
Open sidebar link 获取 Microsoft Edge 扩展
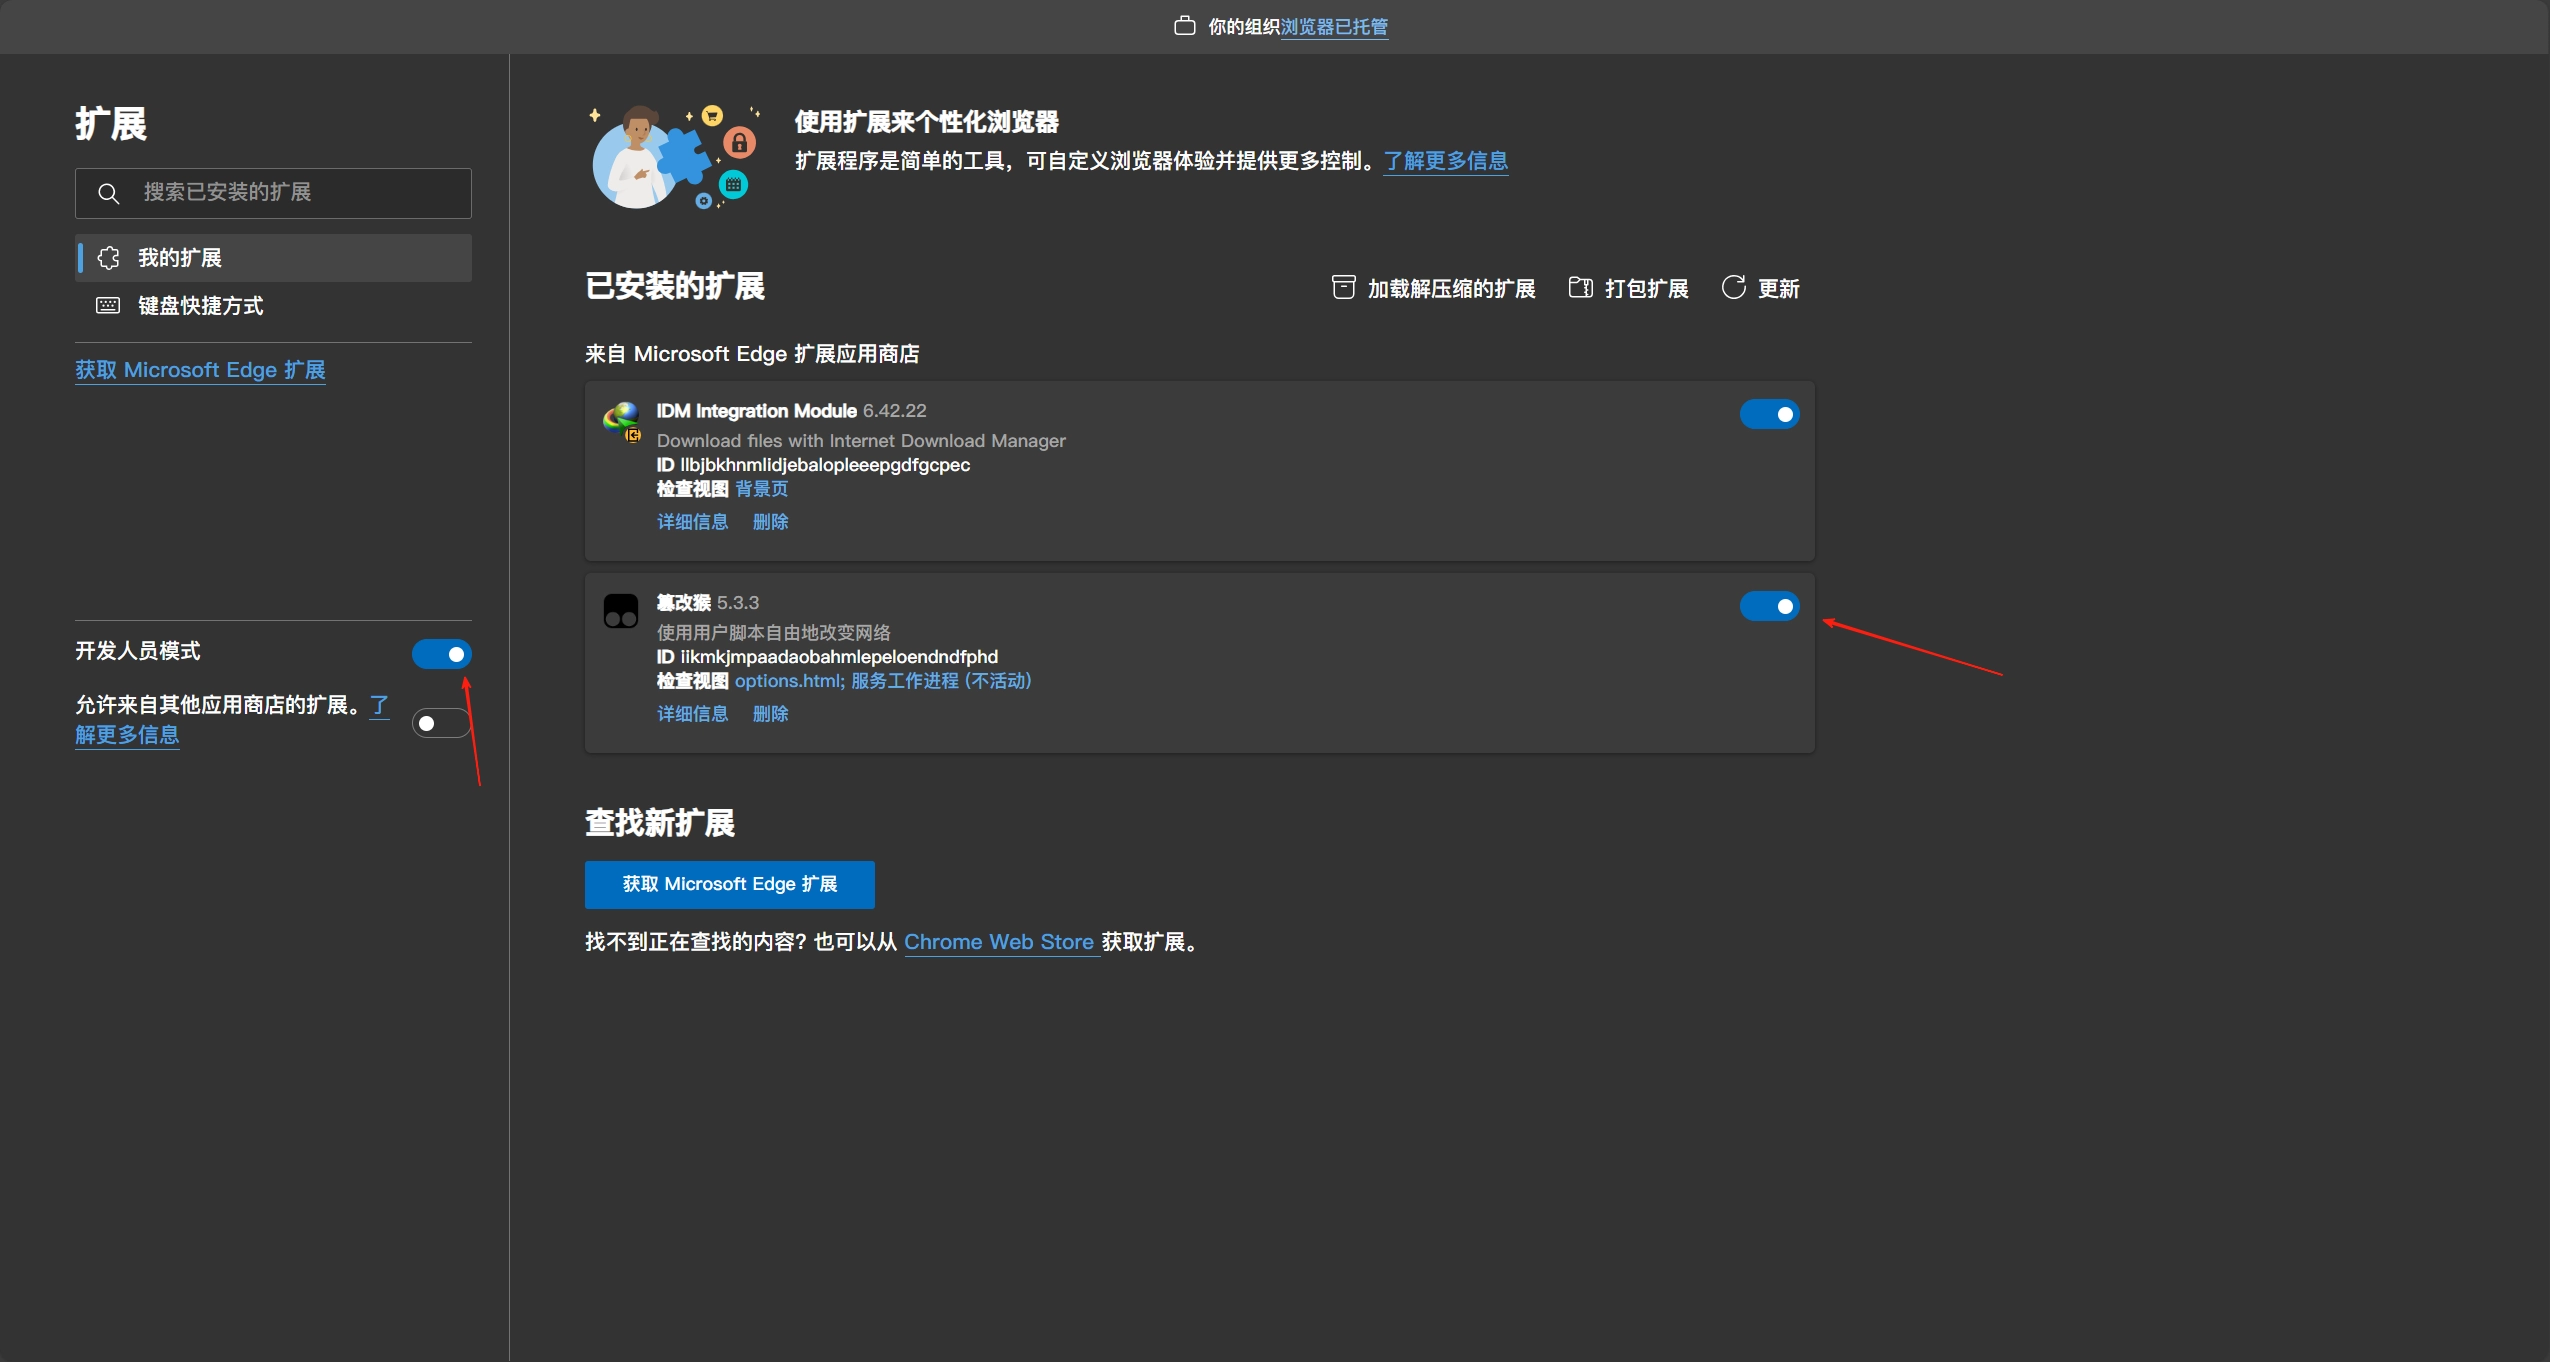pos(200,370)
